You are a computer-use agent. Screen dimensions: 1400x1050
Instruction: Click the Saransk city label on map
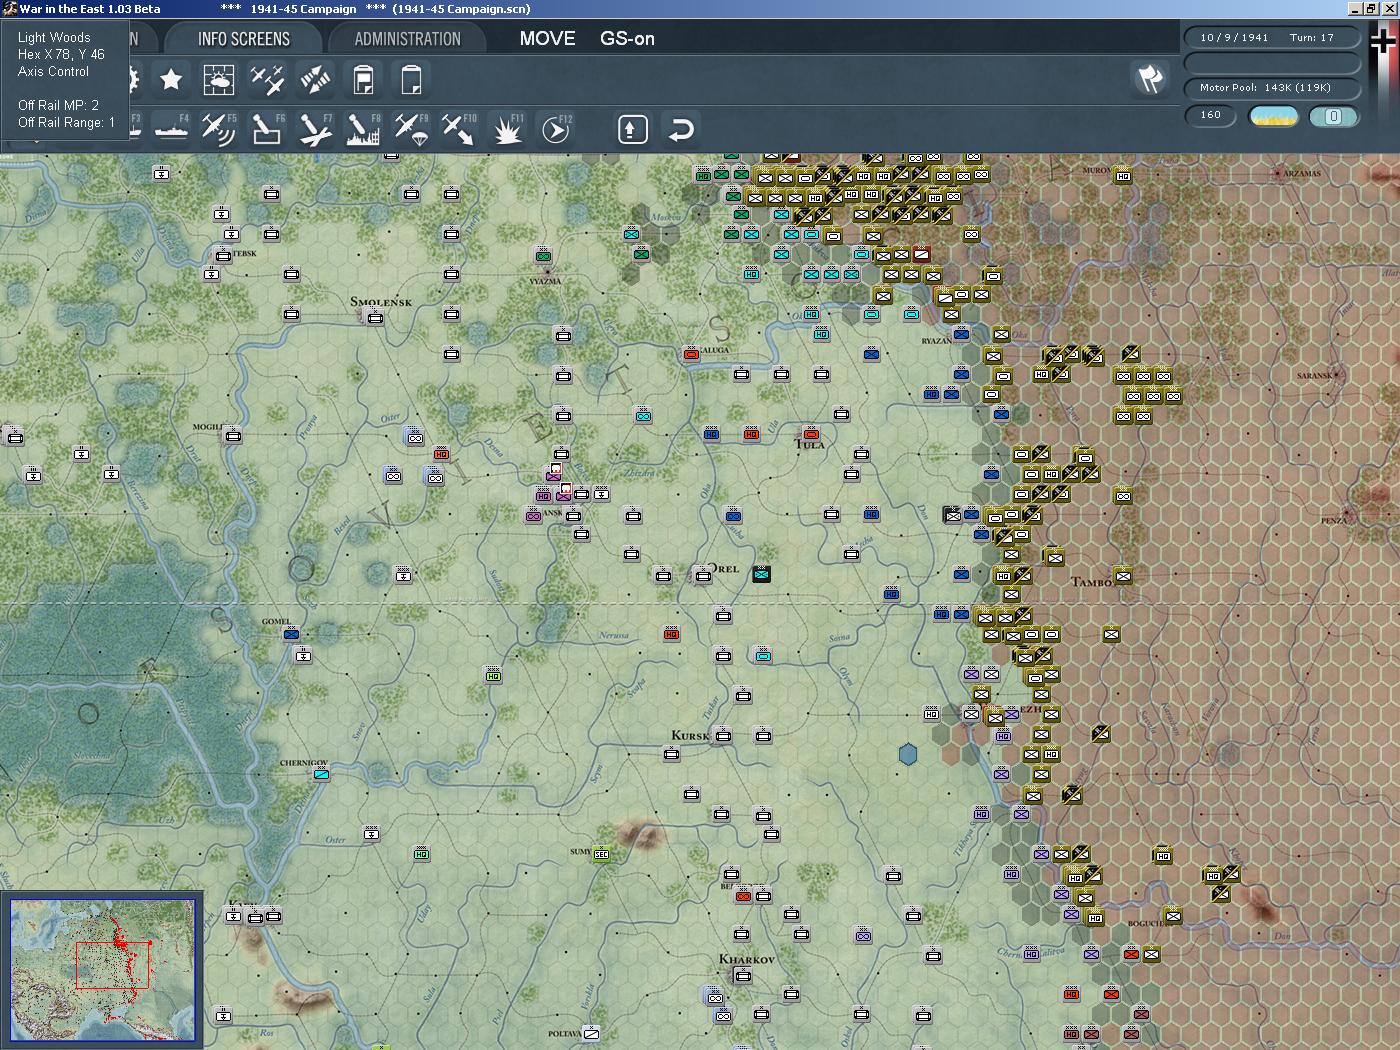[1314, 376]
